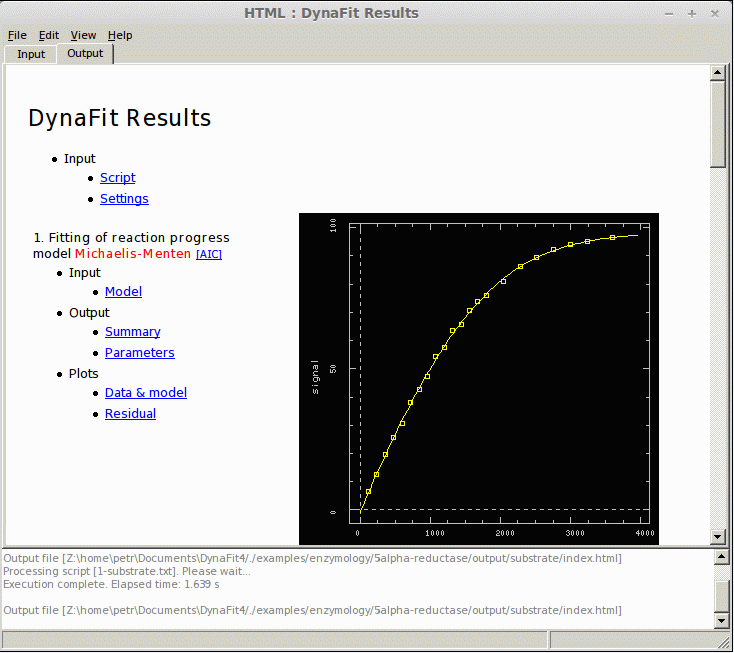Click the red 'Michaelis-Menten' model name
Screen dimensions: 734x653
click(x=132, y=254)
